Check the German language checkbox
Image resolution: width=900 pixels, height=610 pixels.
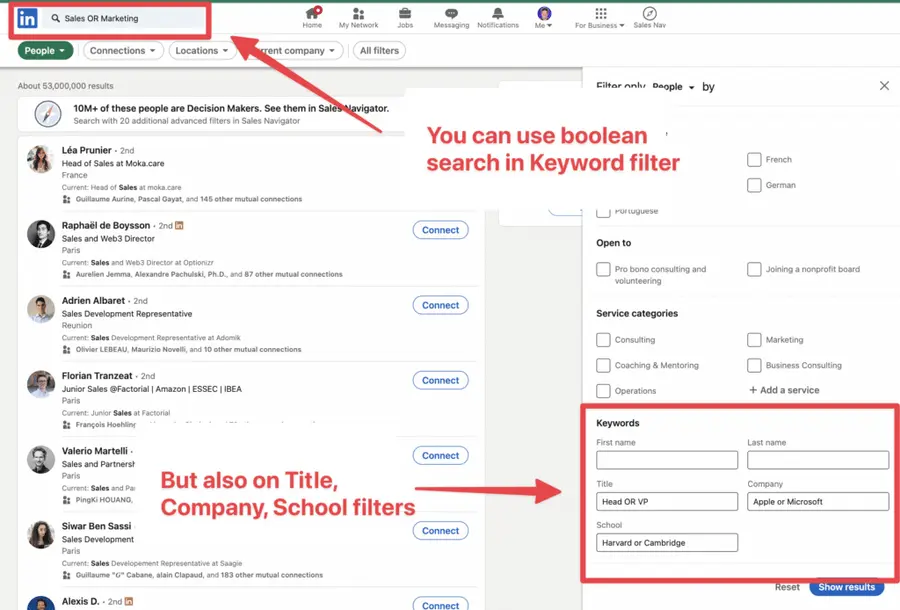pos(754,185)
